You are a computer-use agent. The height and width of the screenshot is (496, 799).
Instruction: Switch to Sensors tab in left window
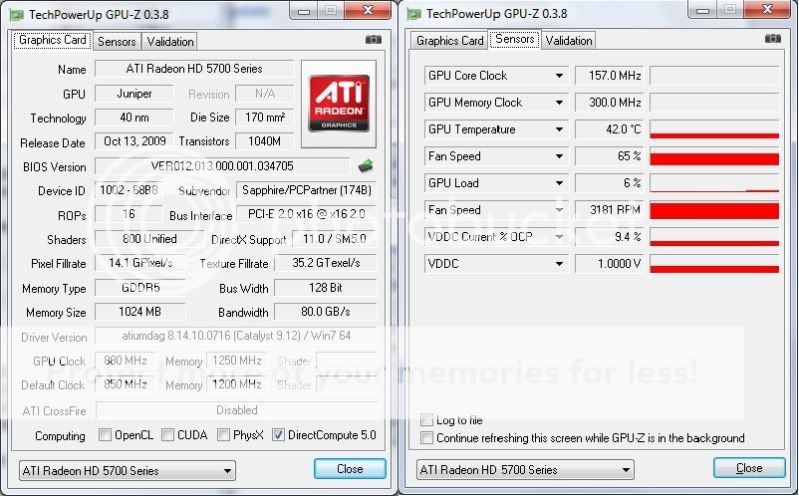tap(116, 42)
